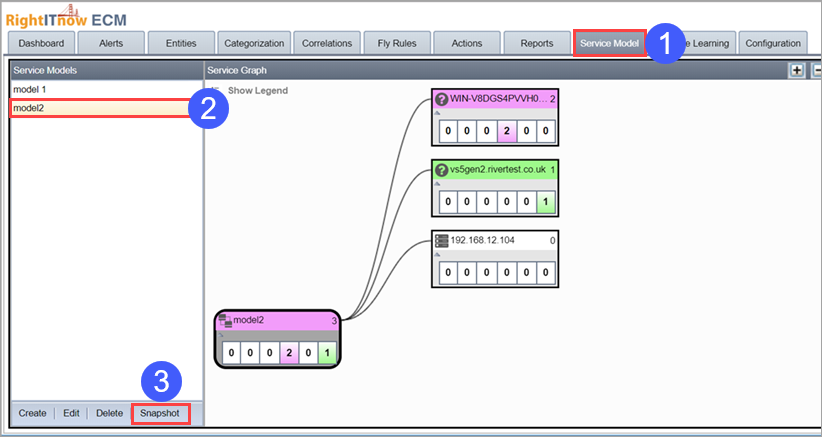Click question-mark icon on vs5gen2.rivertest.co.uk node

[x=442, y=169]
